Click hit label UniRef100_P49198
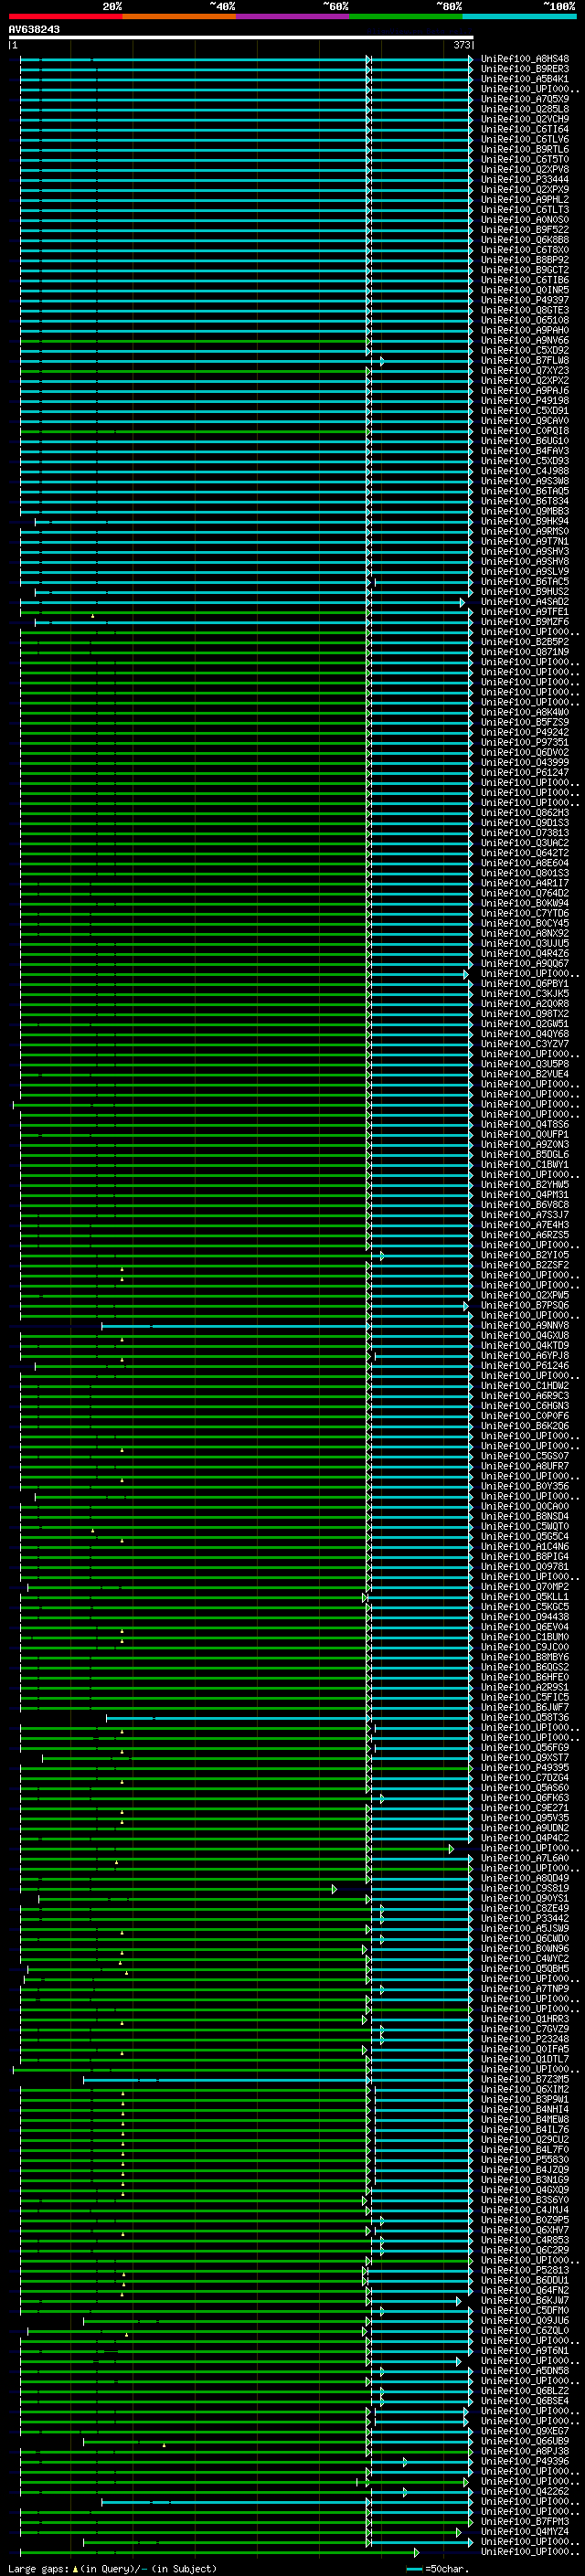The width and height of the screenshot is (585, 2576). pyautogui.click(x=525, y=401)
